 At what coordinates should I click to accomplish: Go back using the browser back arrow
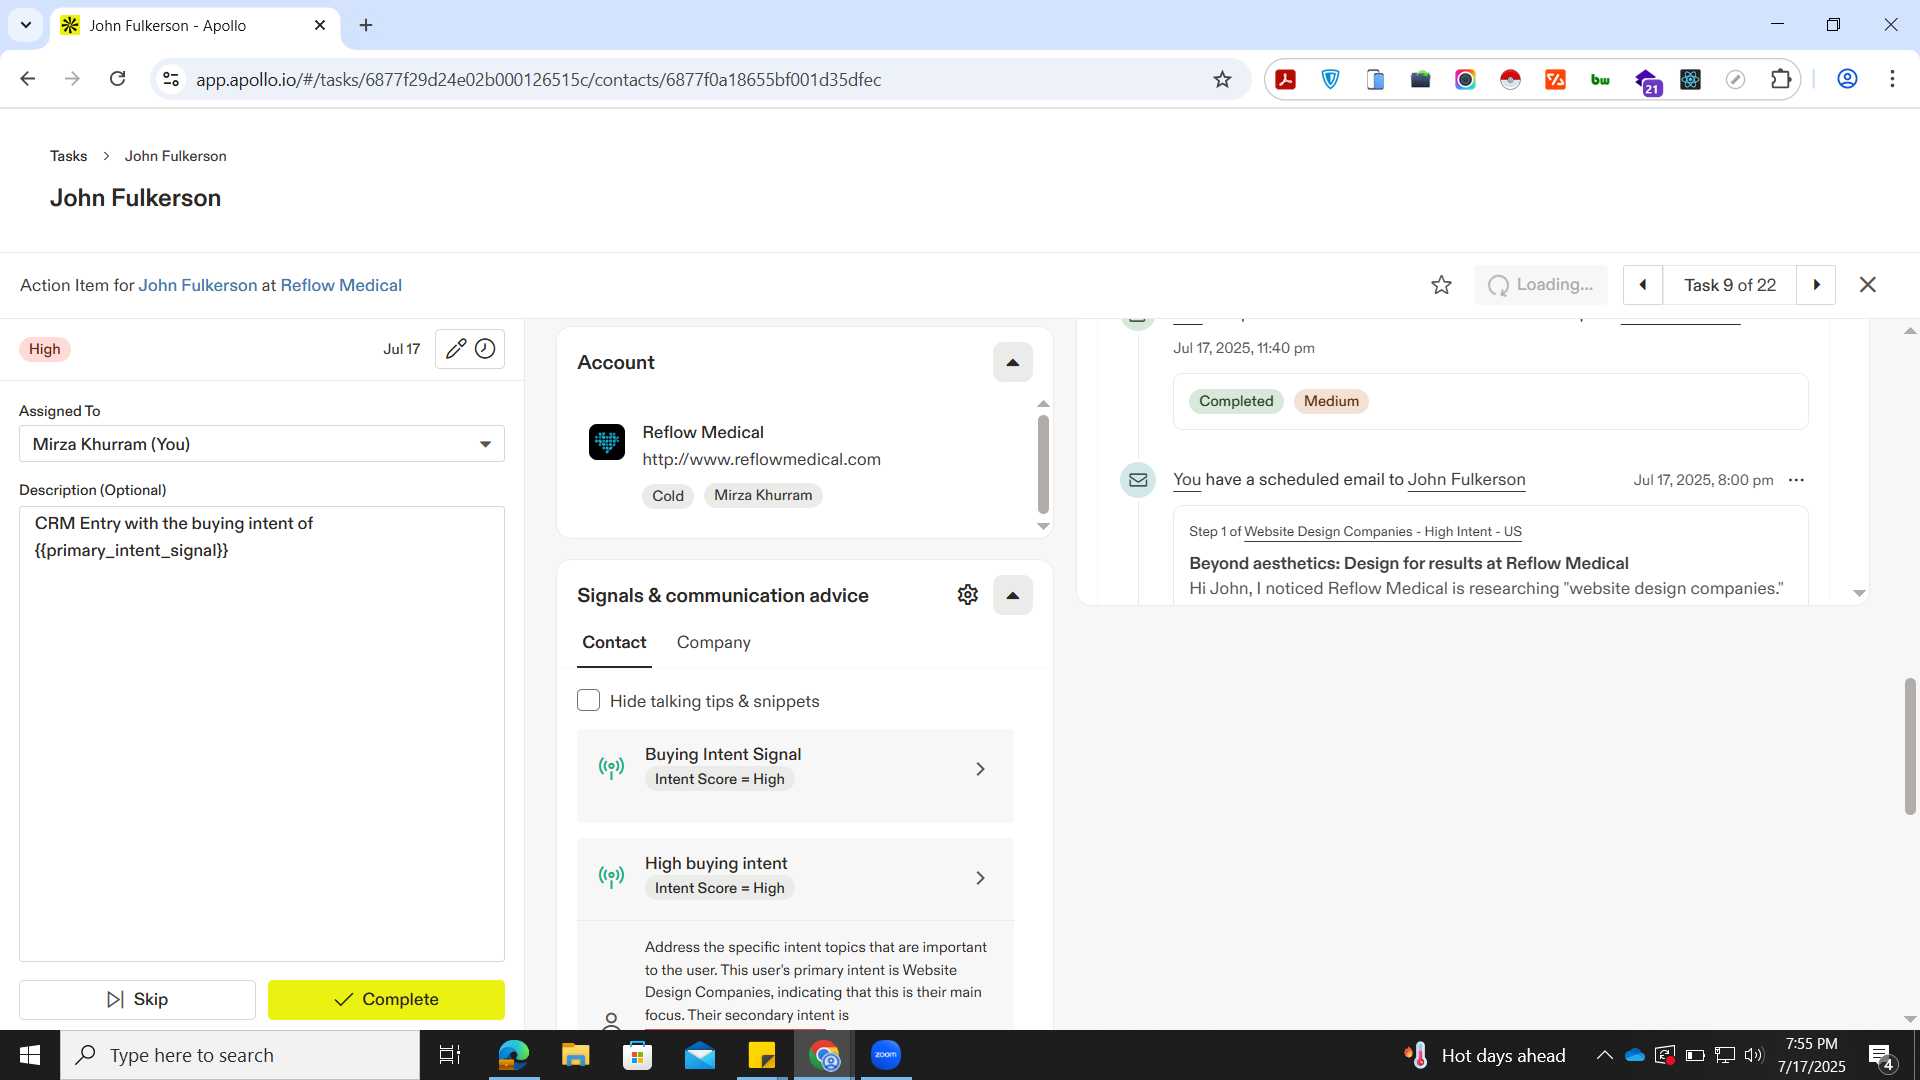(28, 79)
